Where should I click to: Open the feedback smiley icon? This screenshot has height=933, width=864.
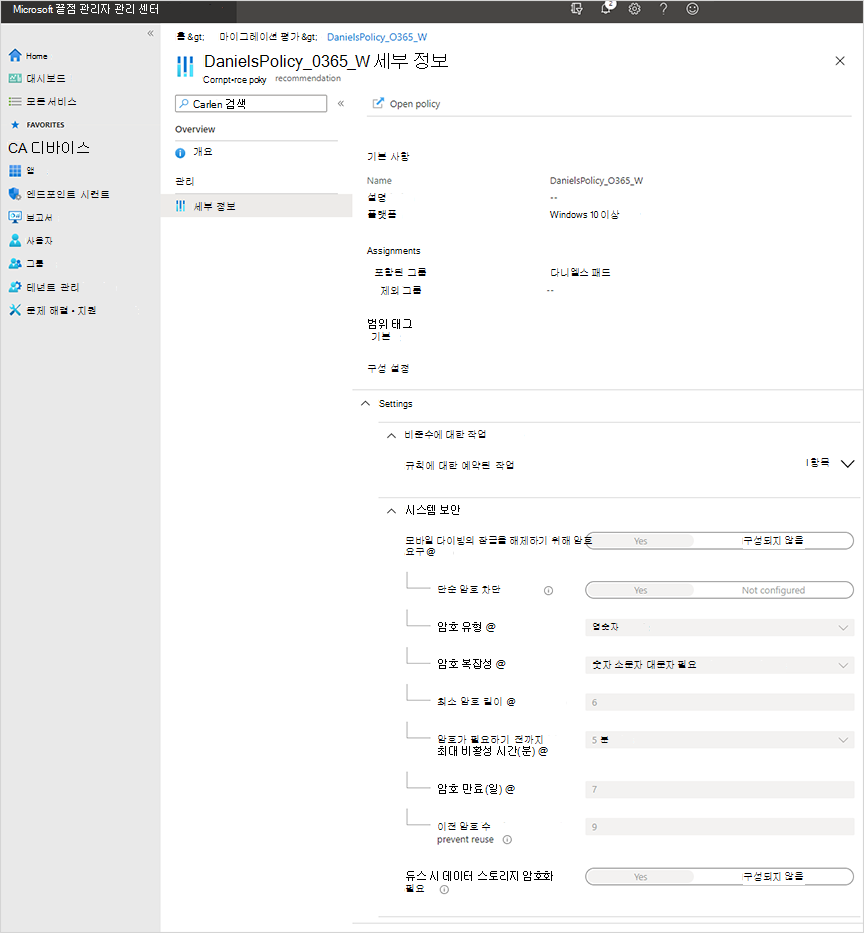pos(692,9)
